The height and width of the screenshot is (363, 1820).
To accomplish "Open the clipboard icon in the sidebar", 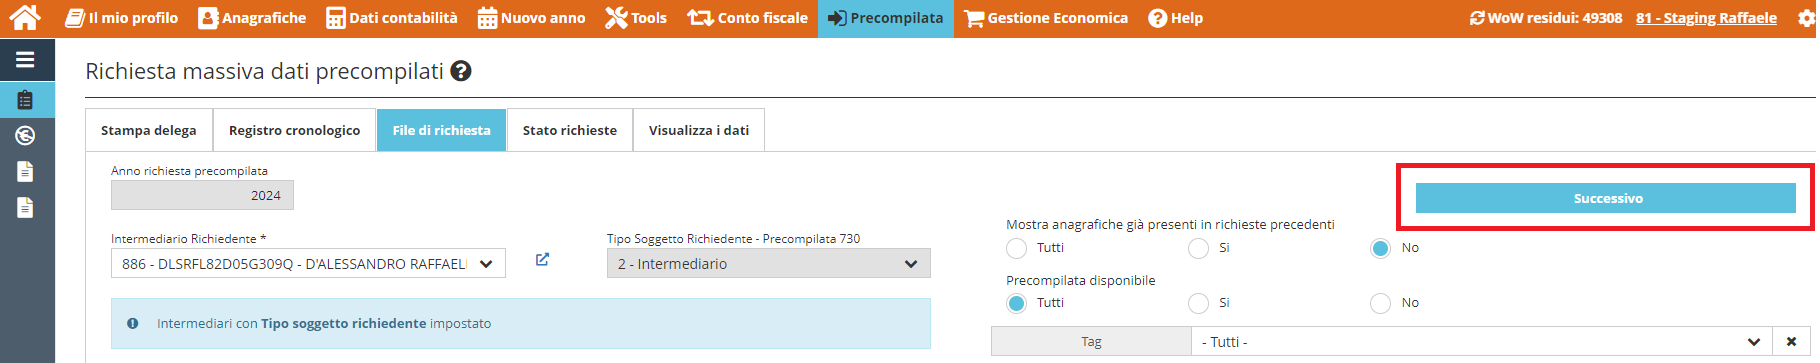I will click(25, 100).
